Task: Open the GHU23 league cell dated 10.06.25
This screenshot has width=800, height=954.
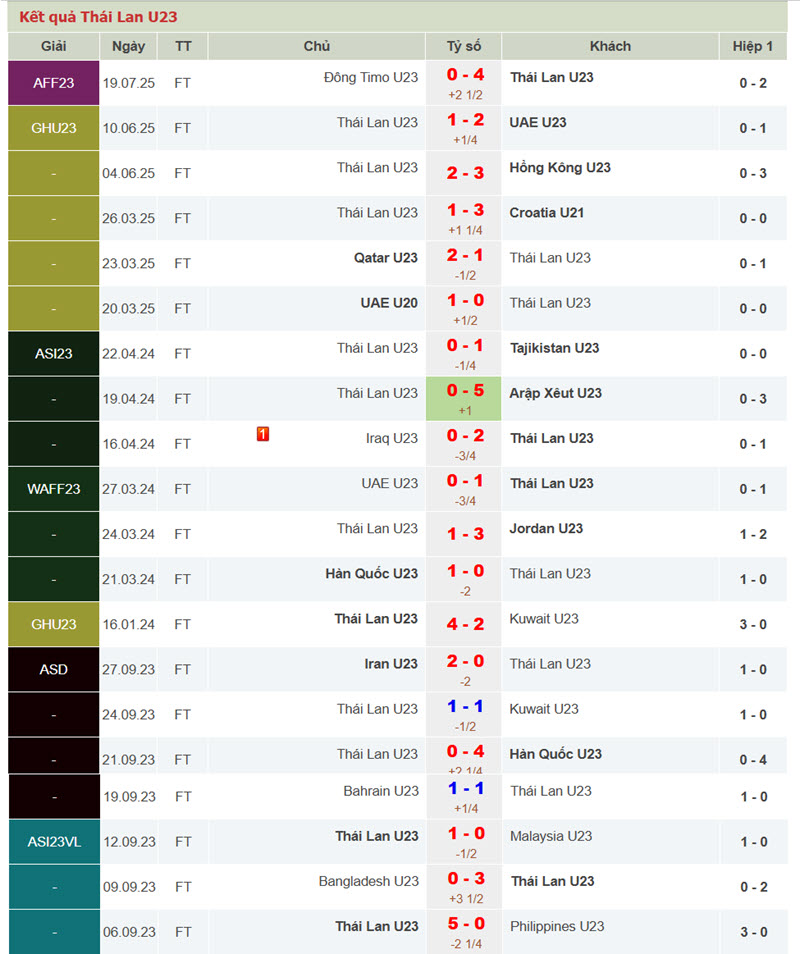Action: [54, 128]
